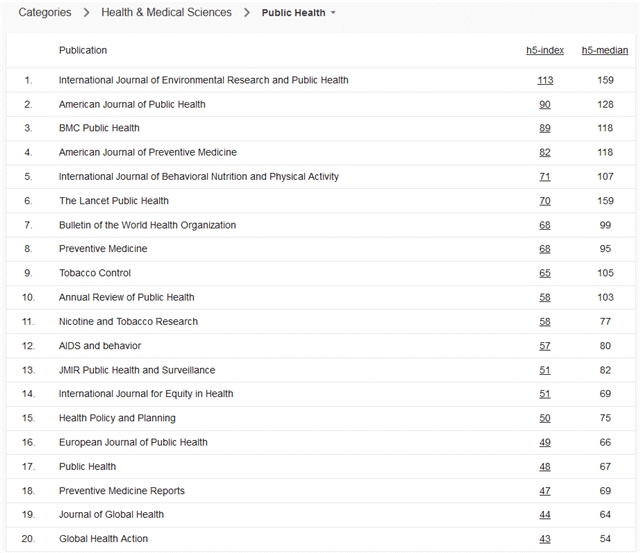Open h5-index 50 for Health Policy and Planning
This screenshot has height=553, width=640.
point(545,418)
